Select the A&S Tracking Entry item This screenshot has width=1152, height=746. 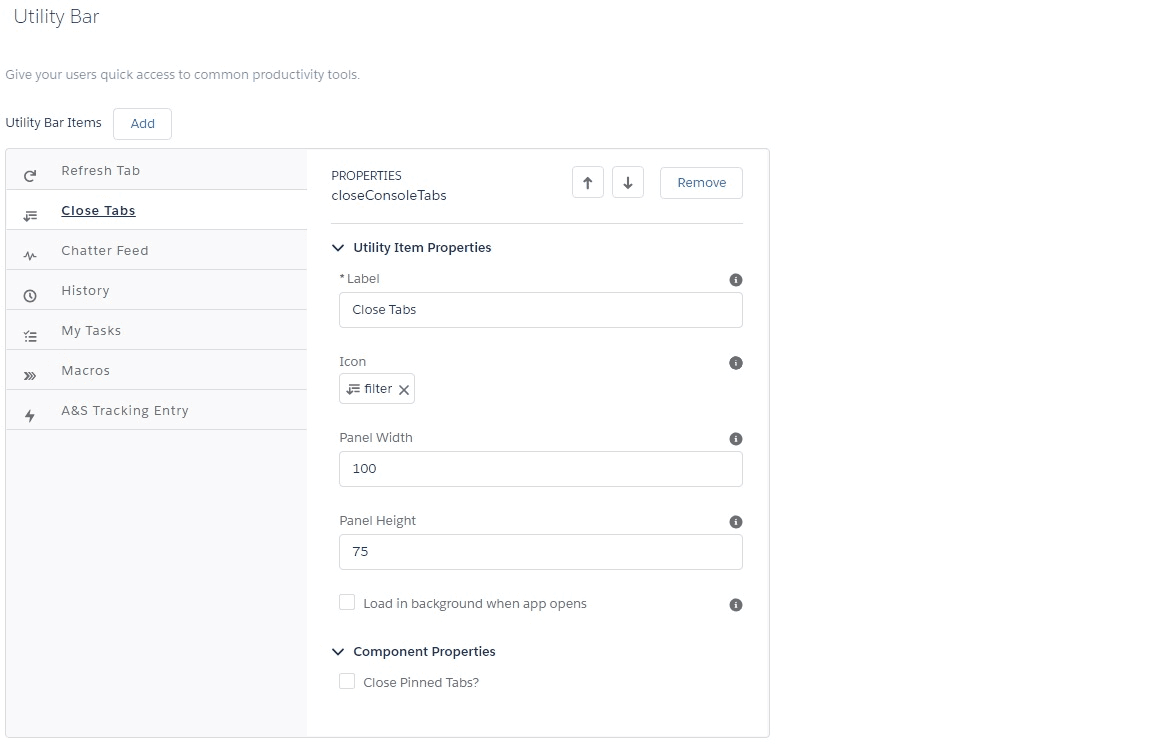tap(156, 410)
